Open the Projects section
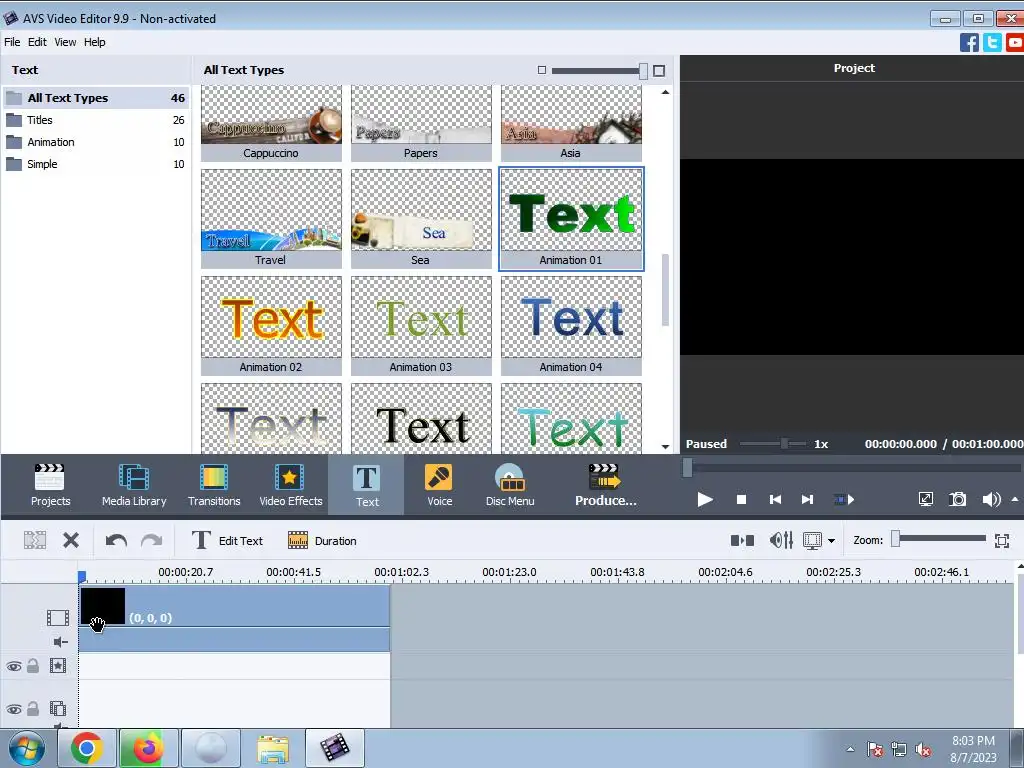 (50, 485)
